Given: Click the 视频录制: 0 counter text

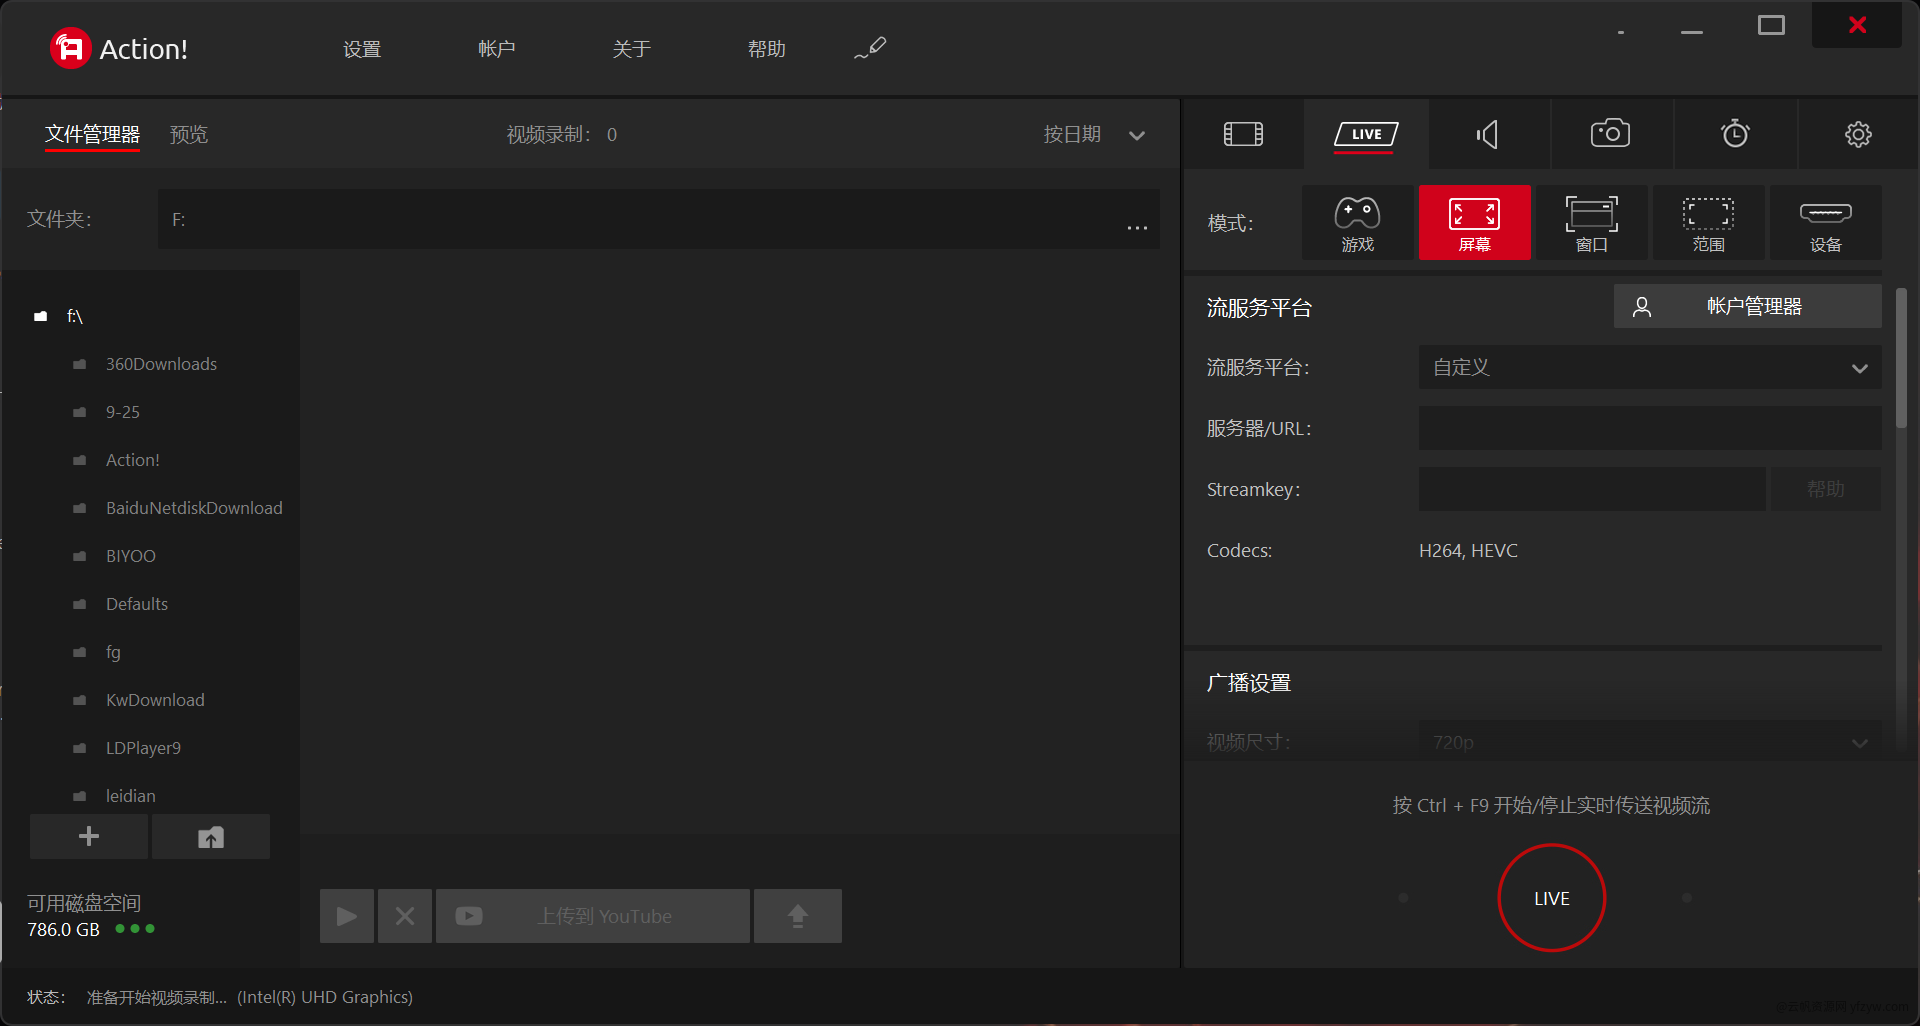Looking at the screenshot, I should (562, 134).
